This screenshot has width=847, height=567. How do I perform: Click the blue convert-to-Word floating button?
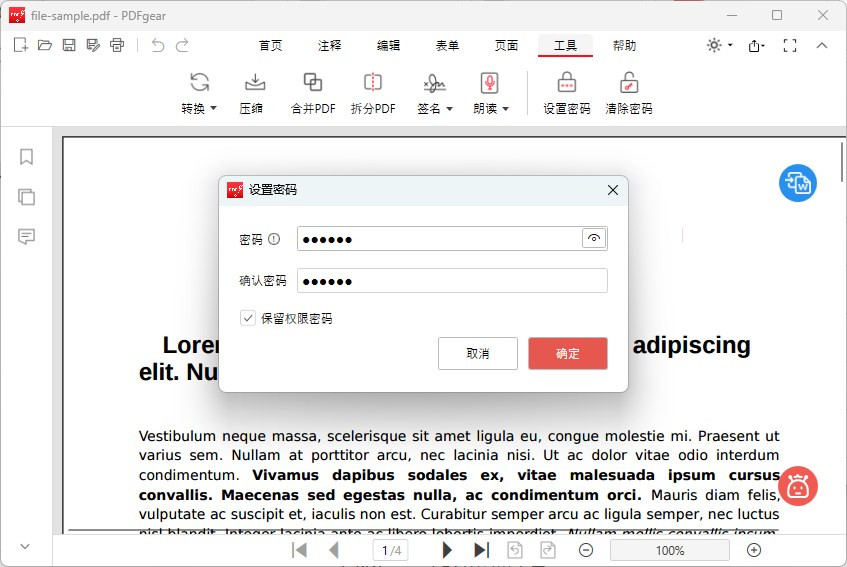(798, 183)
